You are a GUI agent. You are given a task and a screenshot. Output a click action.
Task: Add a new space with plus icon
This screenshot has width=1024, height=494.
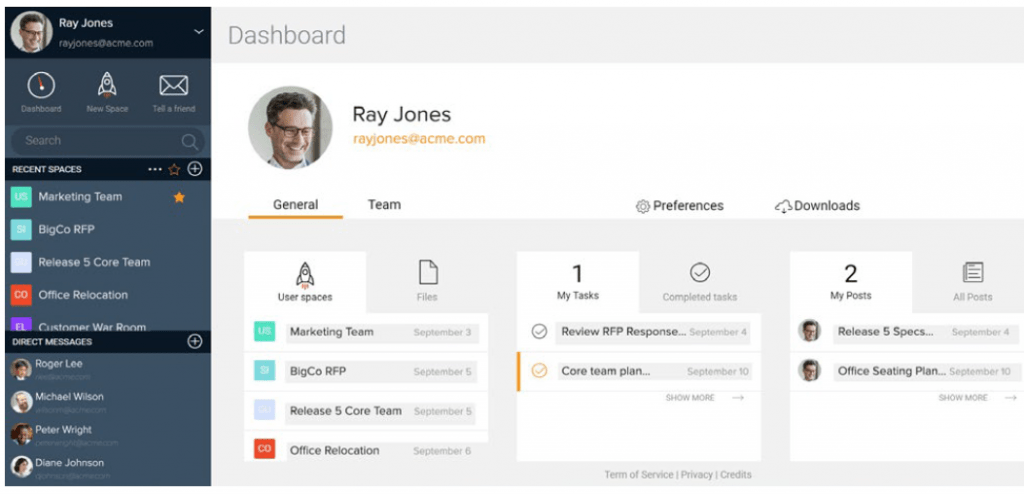point(195,169)
